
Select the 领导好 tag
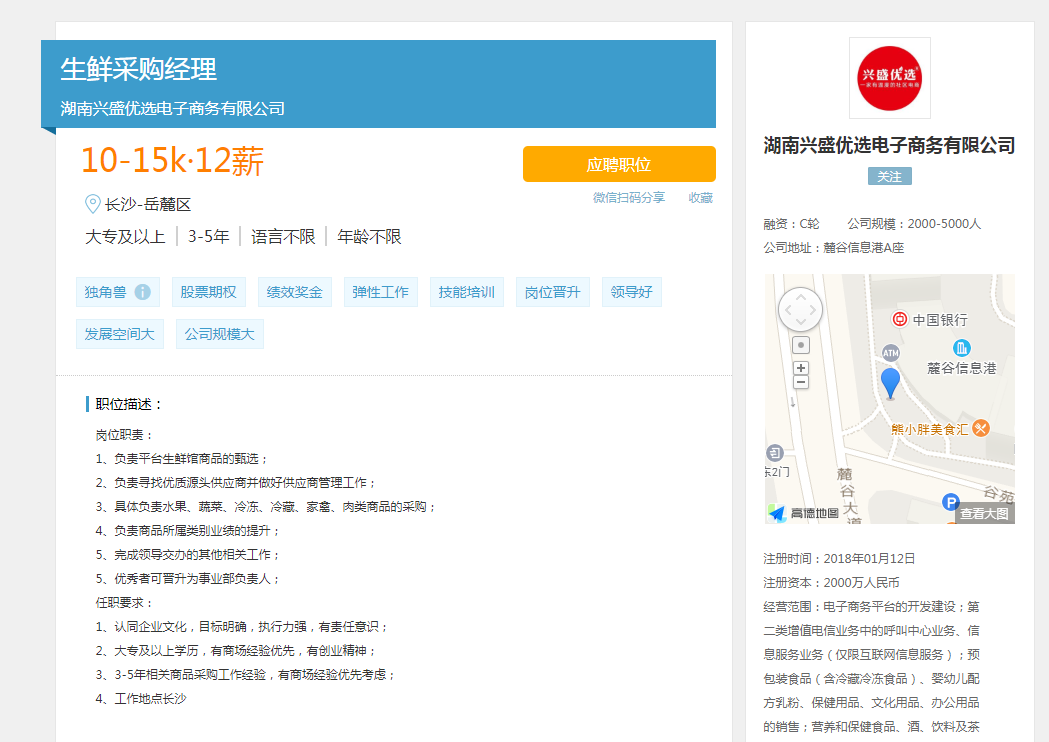point(632,292)
